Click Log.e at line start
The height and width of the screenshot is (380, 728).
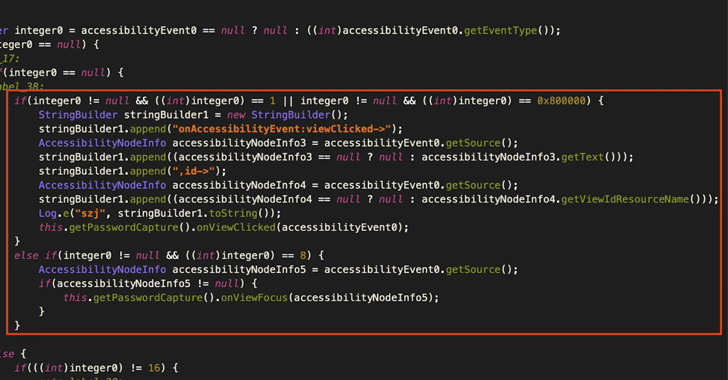53,213
